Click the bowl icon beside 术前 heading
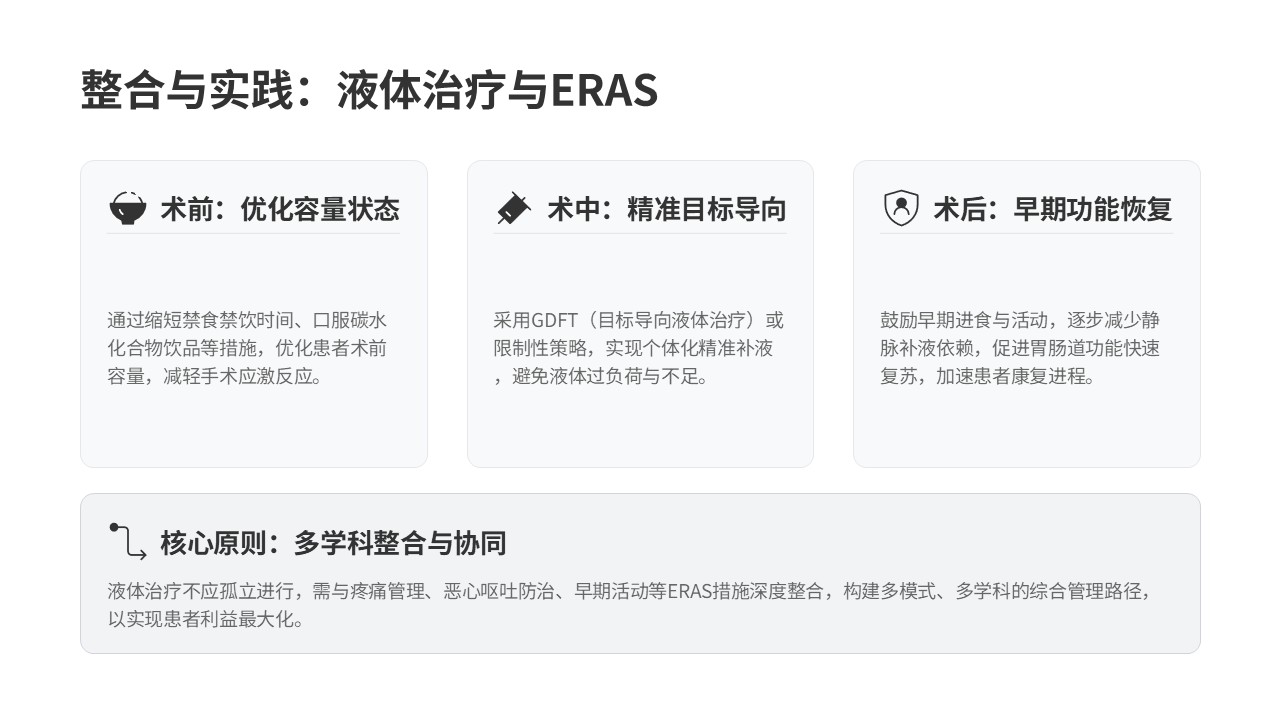Viewport: 1280px width, 720px height. coord(127,209)
